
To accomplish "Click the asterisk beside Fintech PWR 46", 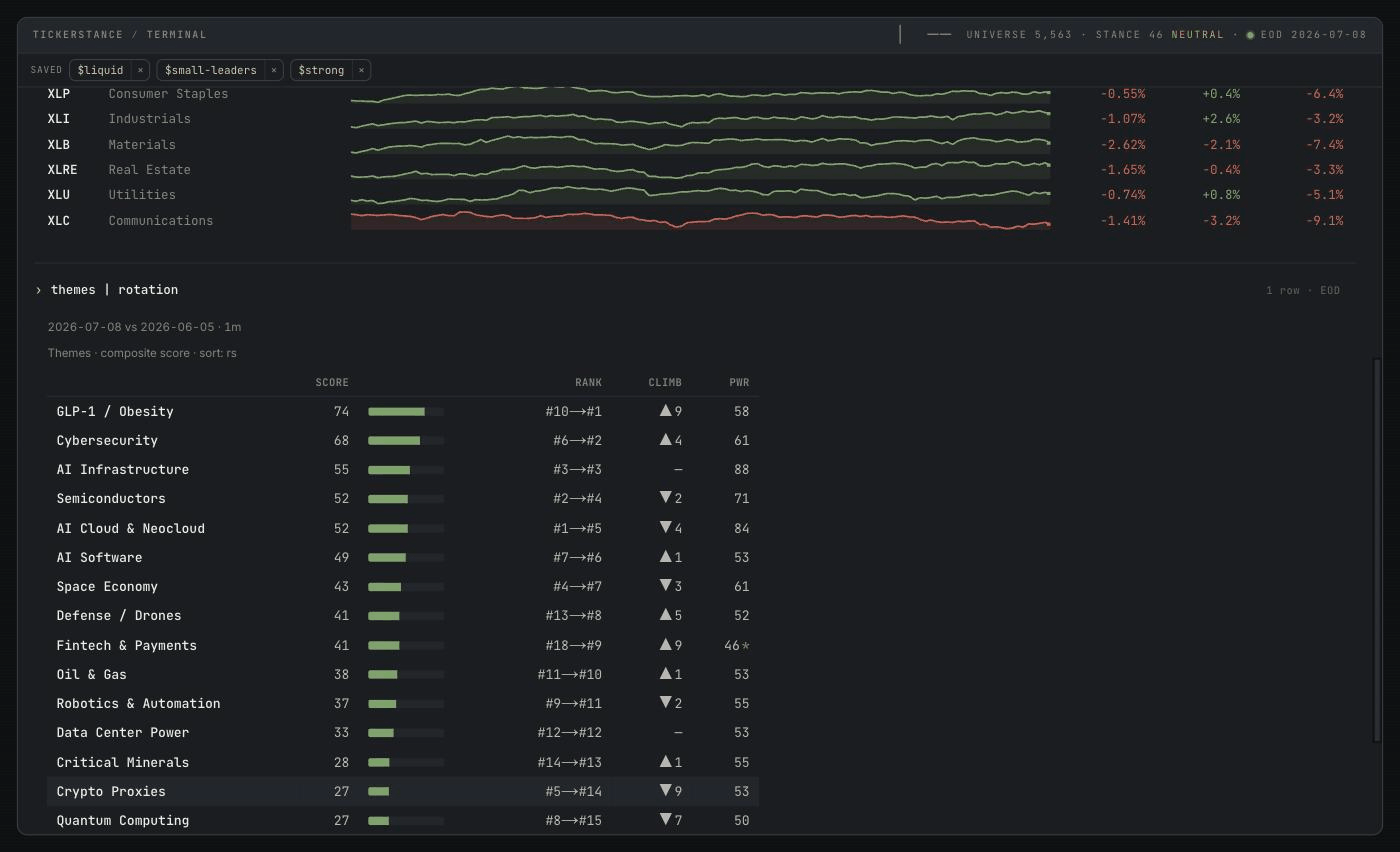I will [746, 646].
